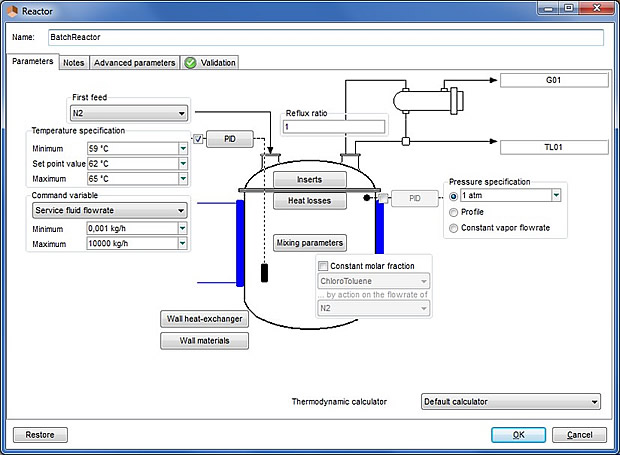Select Constant vapor flowrate option
This screenshot has height=455, width=620.
[454, 228]
